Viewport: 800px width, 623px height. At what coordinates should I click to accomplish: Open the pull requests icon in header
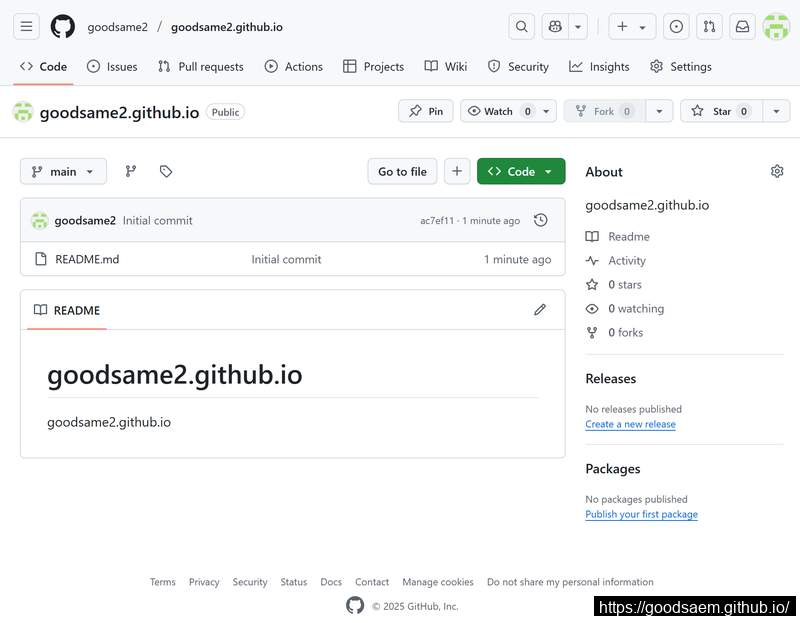tap(709, 27)
